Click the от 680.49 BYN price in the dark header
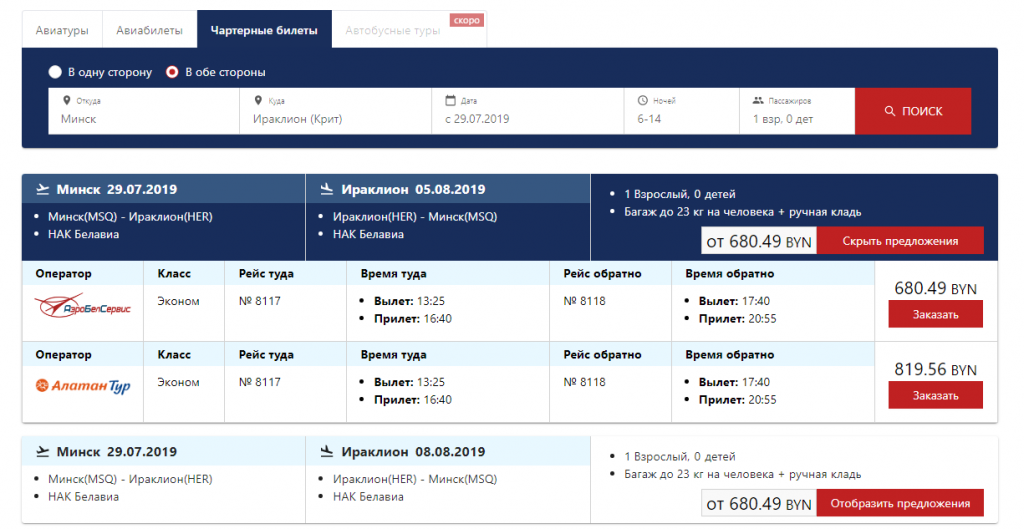This screenshot has width=1024, height=529. click(759, 242)
